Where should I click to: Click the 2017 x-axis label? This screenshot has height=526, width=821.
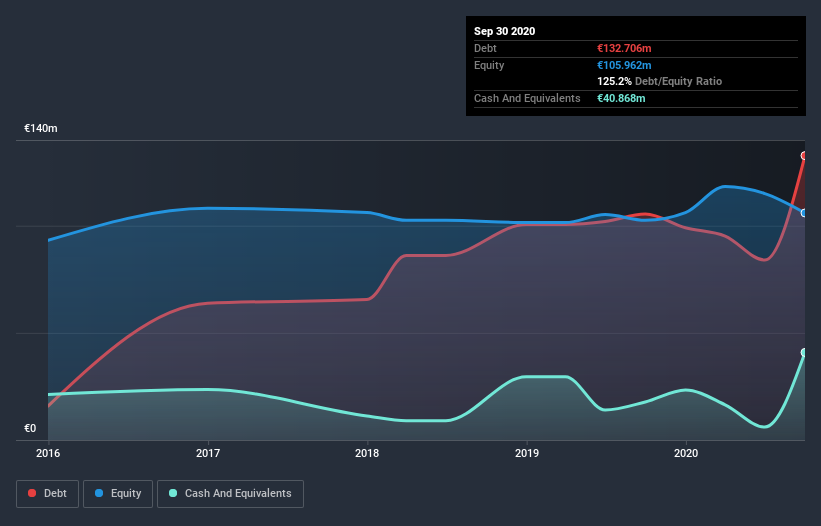click(x=208, y=453)
